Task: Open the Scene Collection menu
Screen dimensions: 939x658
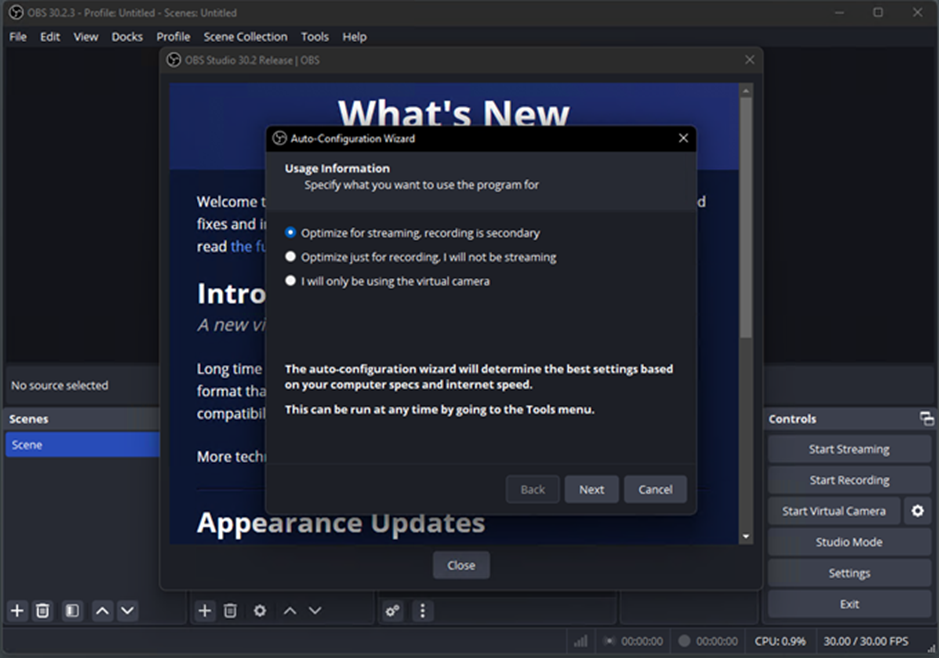Action: click(x=245, y=37)
